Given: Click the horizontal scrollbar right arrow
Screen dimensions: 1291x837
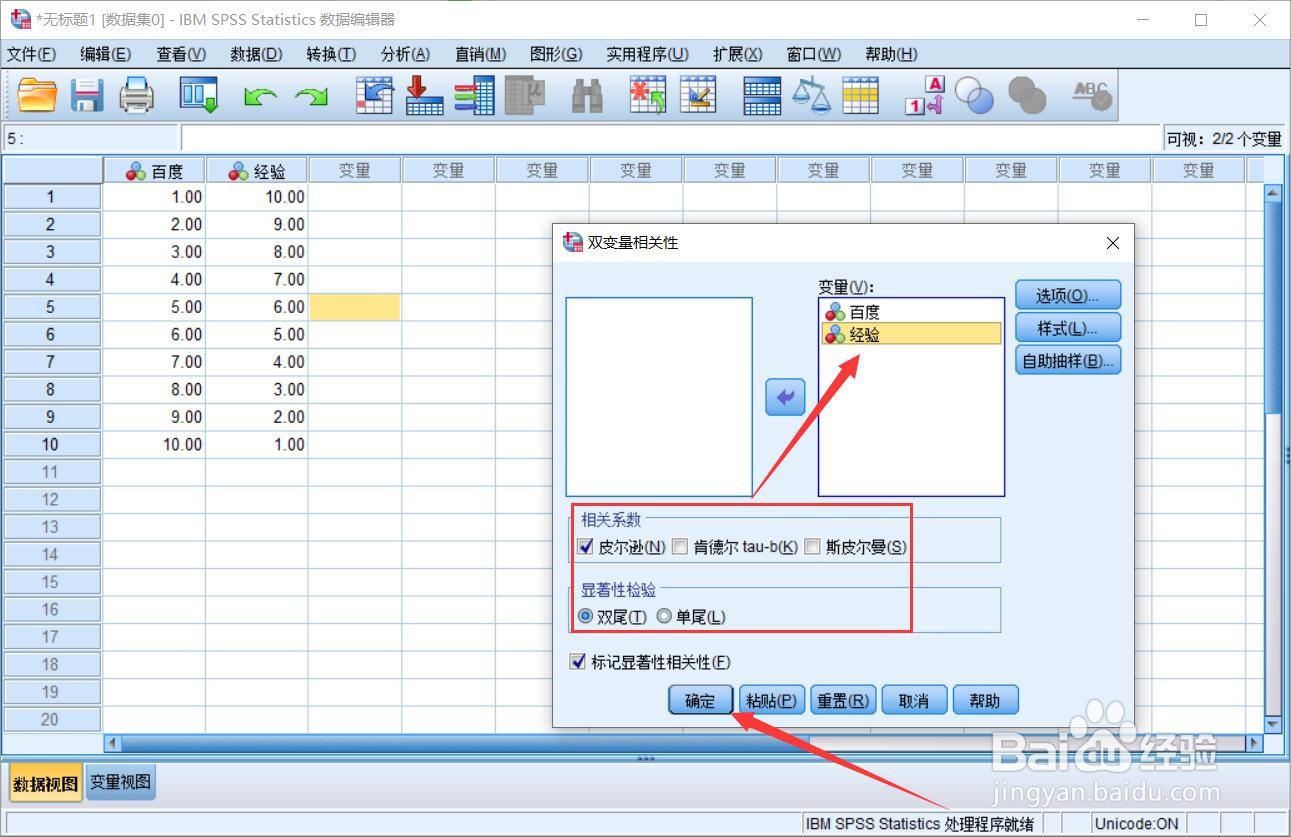Looking at the screenshot, I should pyautogui.click(x=1254, y=743).
